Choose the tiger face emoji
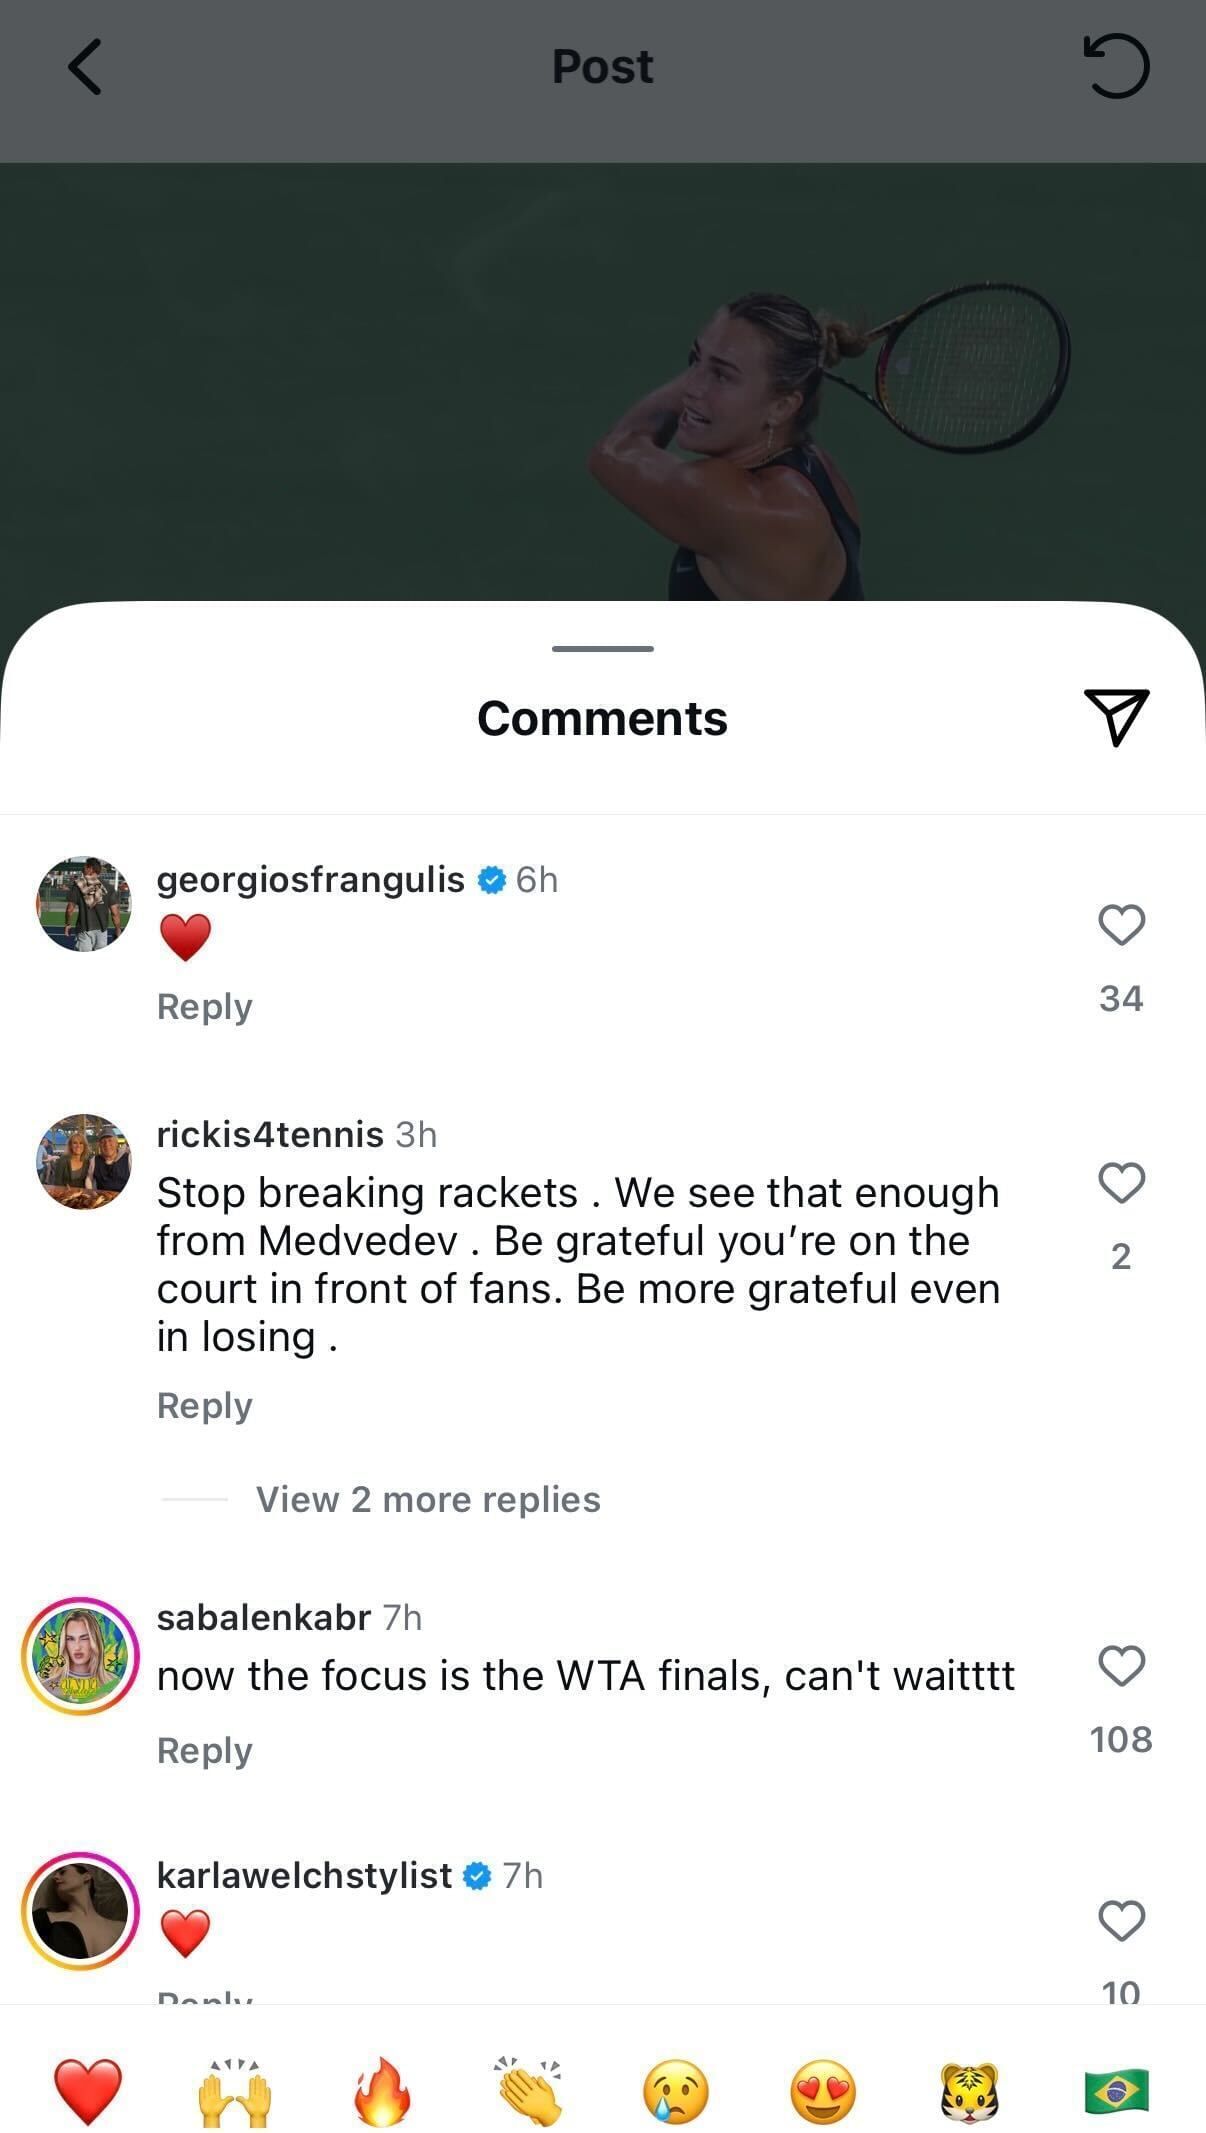1206x2133 pixels. pyautogui.click(x=970, y=2091)
